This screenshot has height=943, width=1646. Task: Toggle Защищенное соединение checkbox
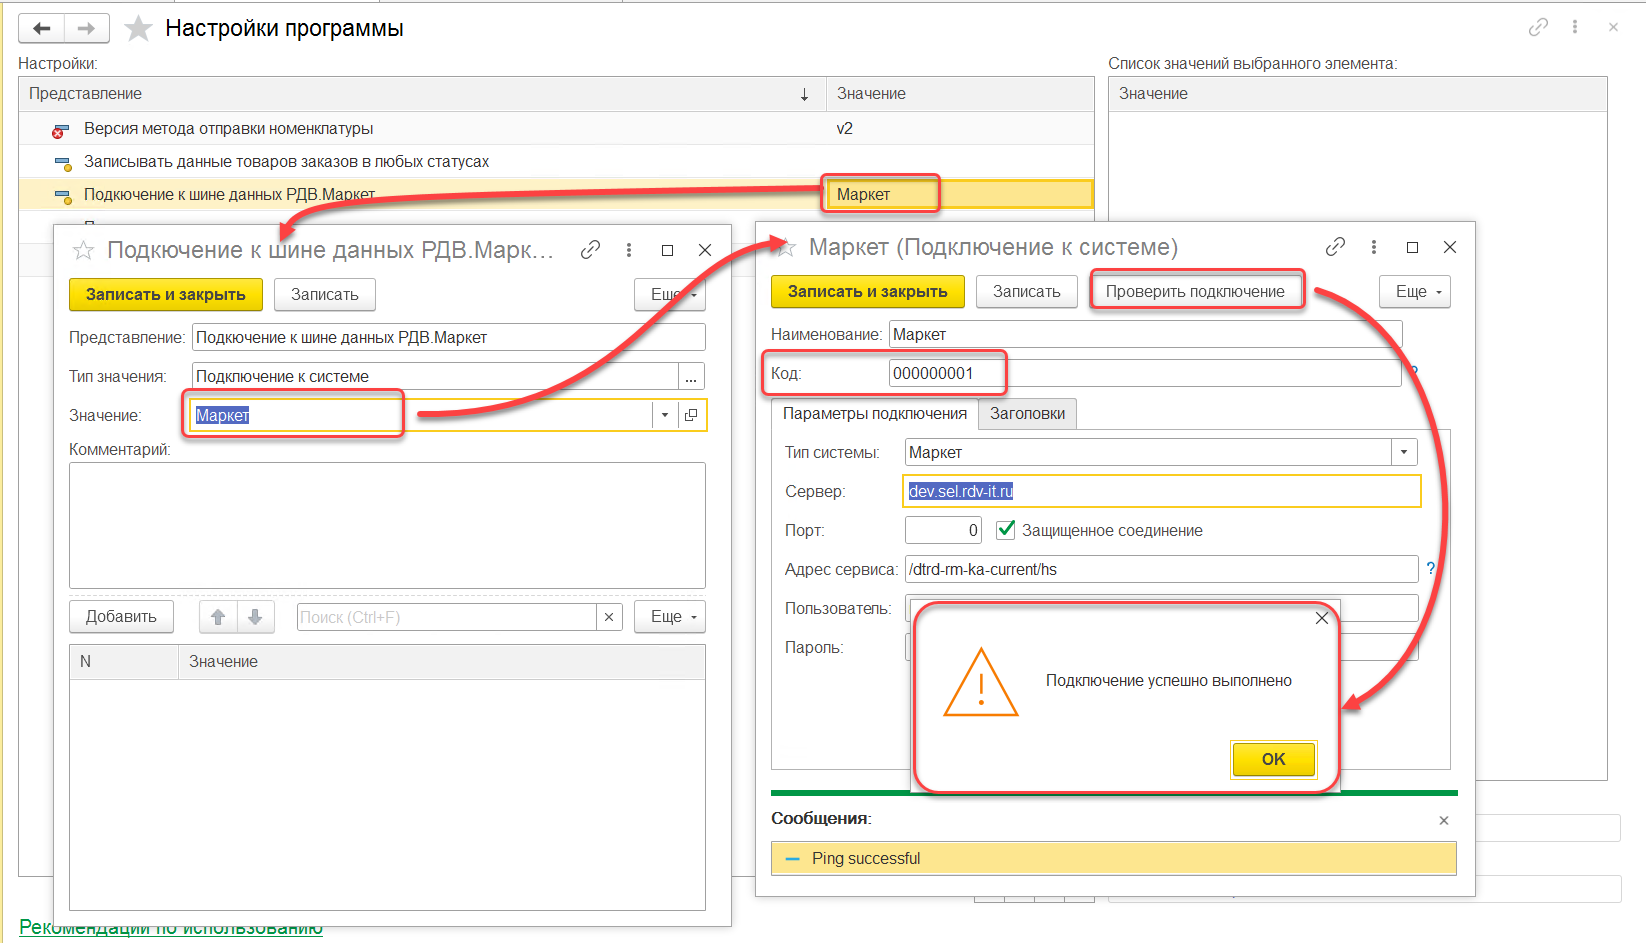[1006, 530]
